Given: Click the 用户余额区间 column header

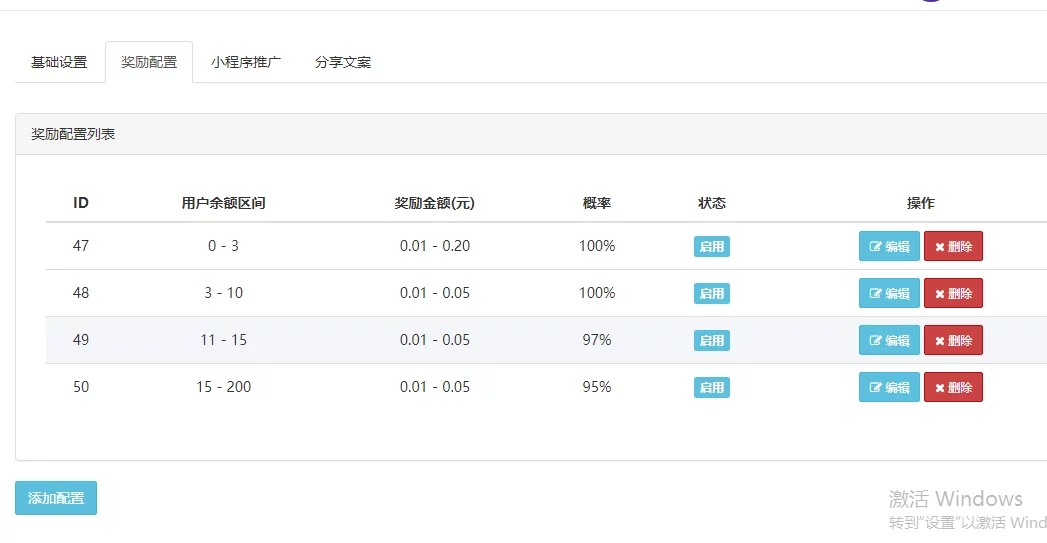Looking at the screenshot, I should (224, 203).
